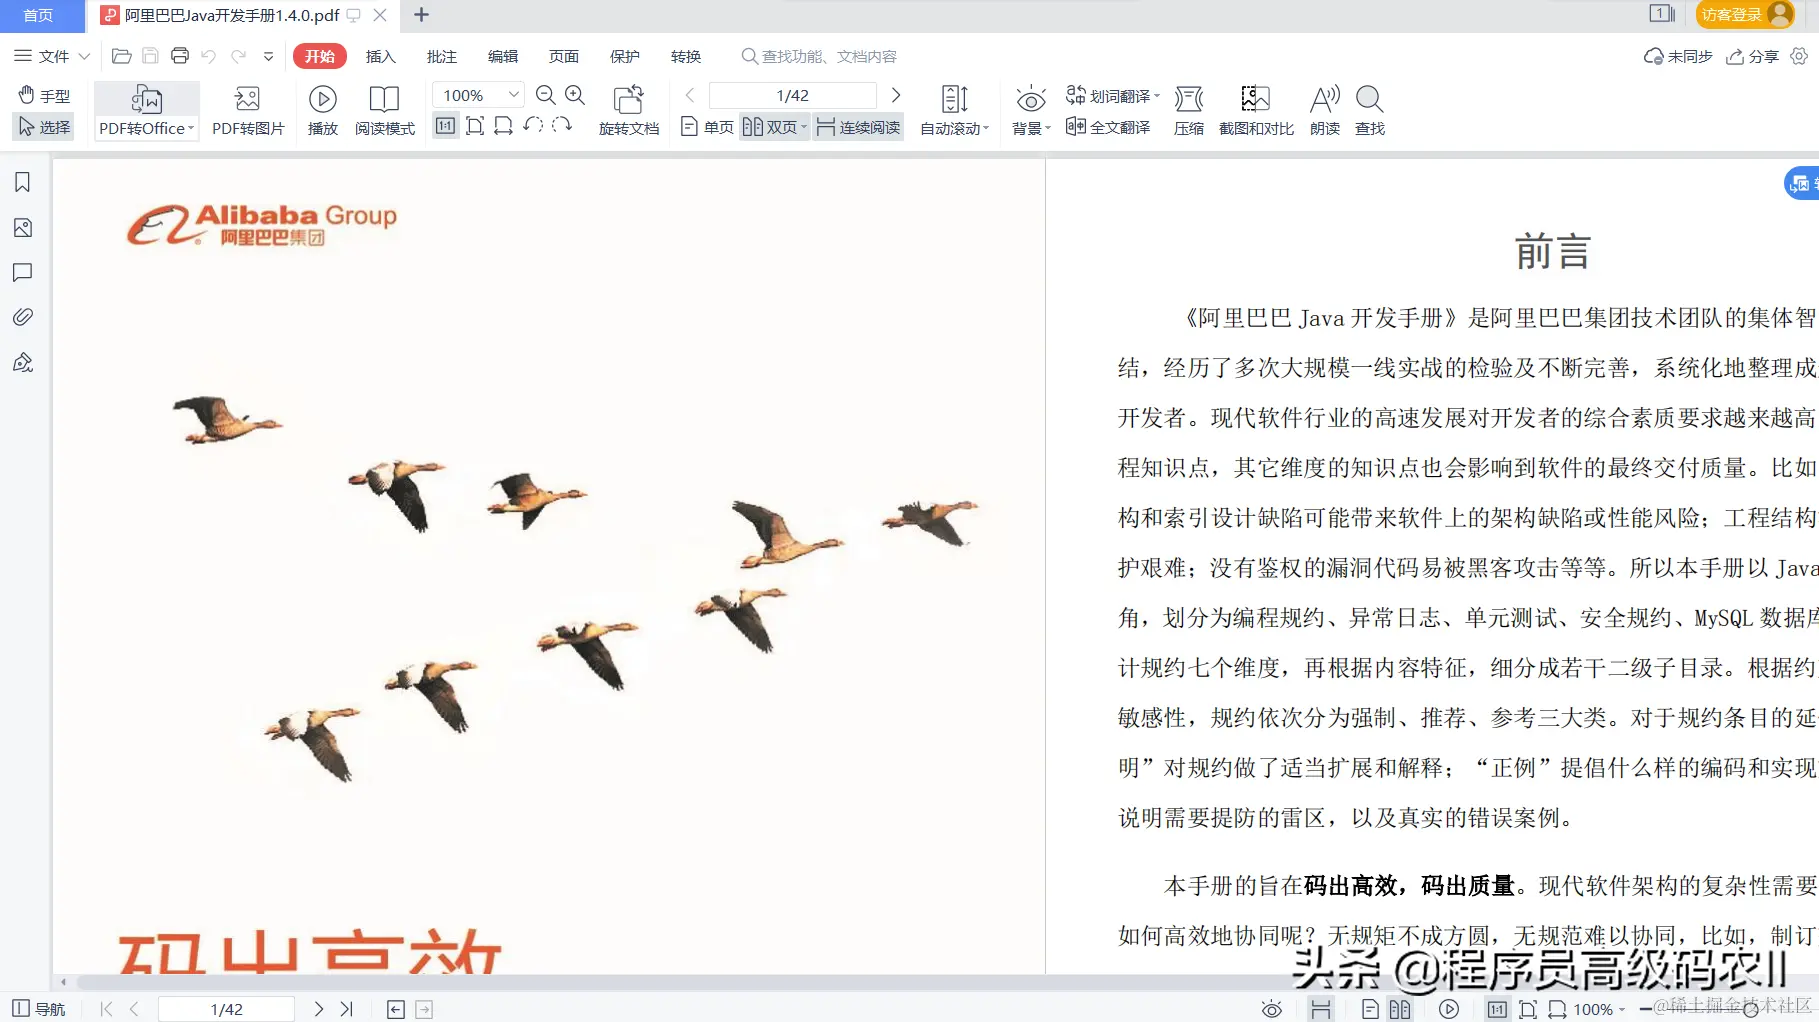Enable 连续阅读 continuous reading mode

tap(857, 127)
